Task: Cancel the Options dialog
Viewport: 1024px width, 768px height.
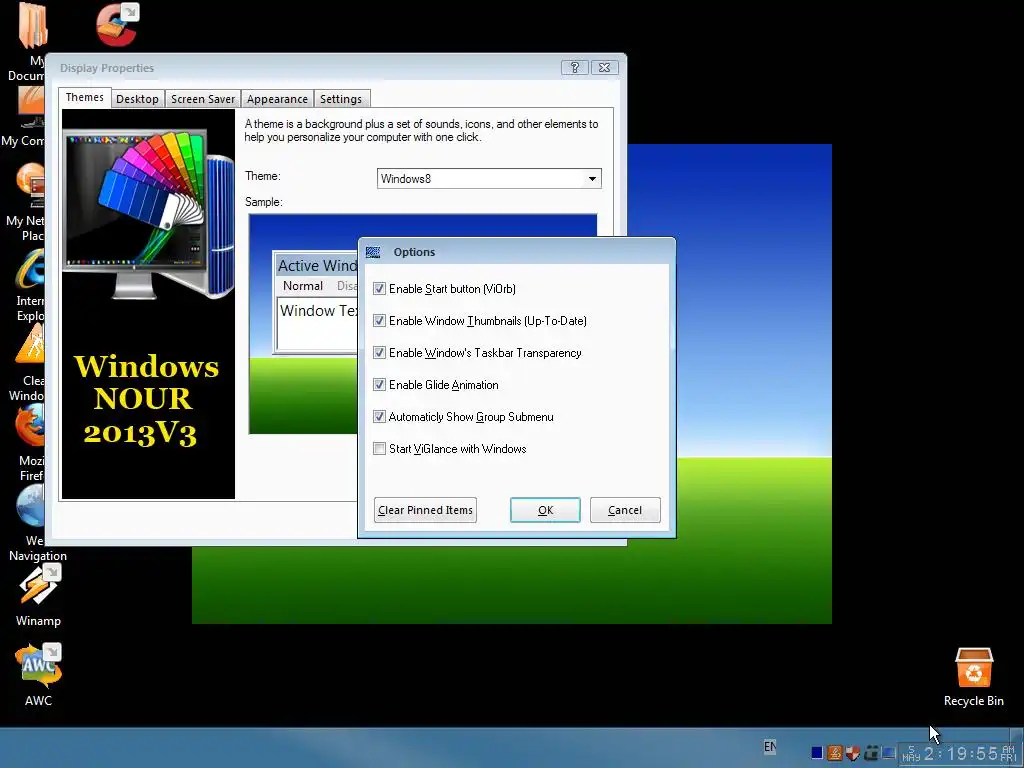Action: tap(625, 510)
